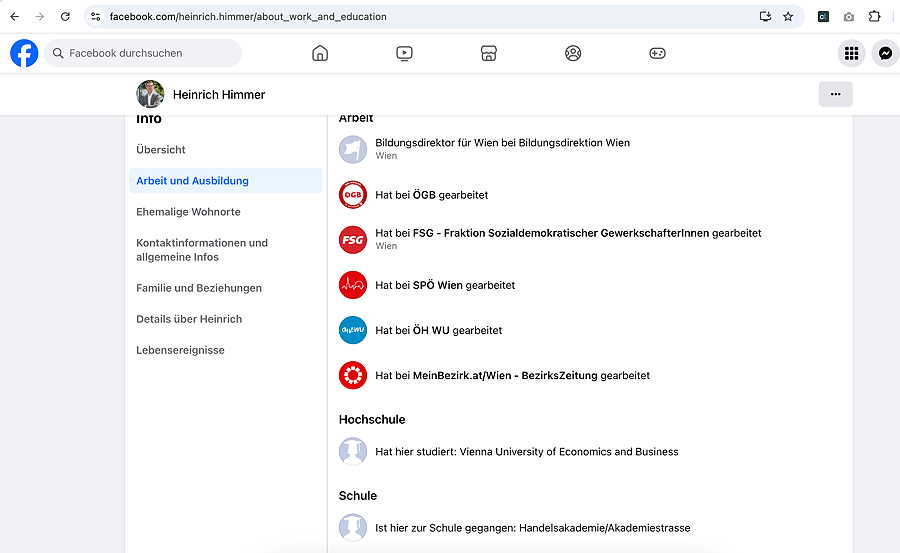Click the FSG page logo
Image resolution: width=900 pixels, height=553 pixels.
pos(352,239)
